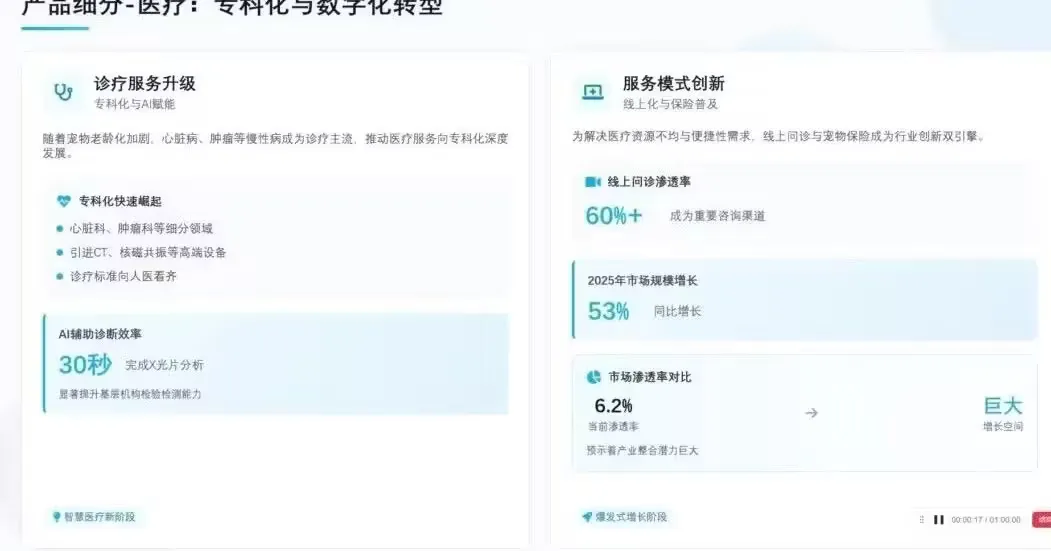Screen dimensions: 1051x551
Task: Click the 30秒 AI diagnosis figure
Action: pyautogui.click(x=84, y=365)
